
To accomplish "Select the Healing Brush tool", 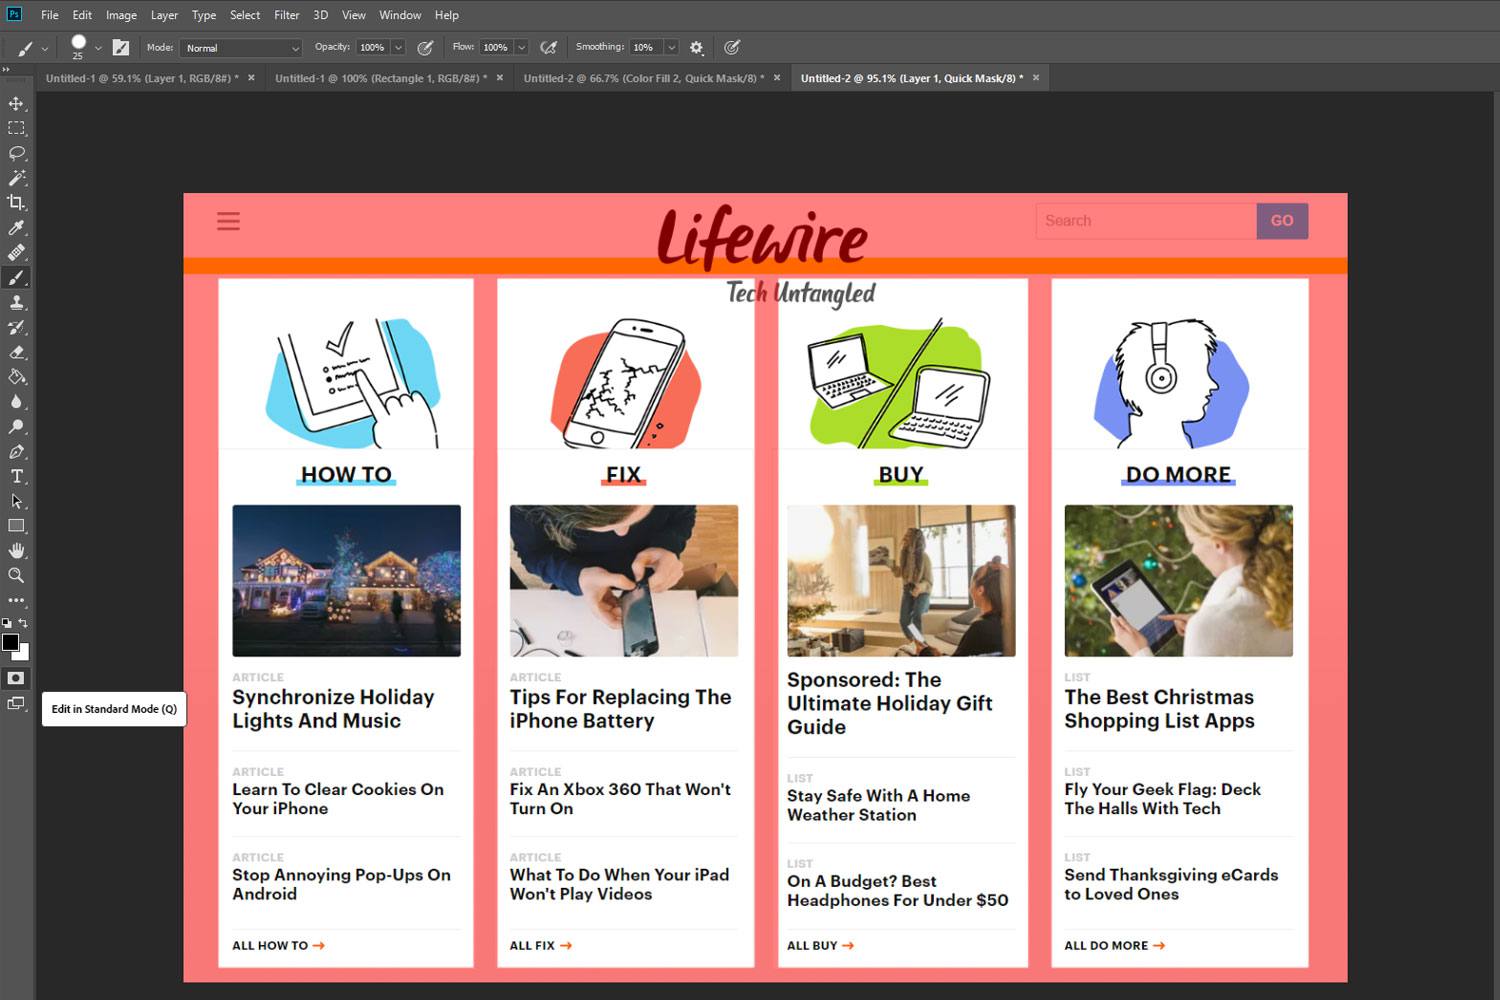I will [x=16, y=253].
